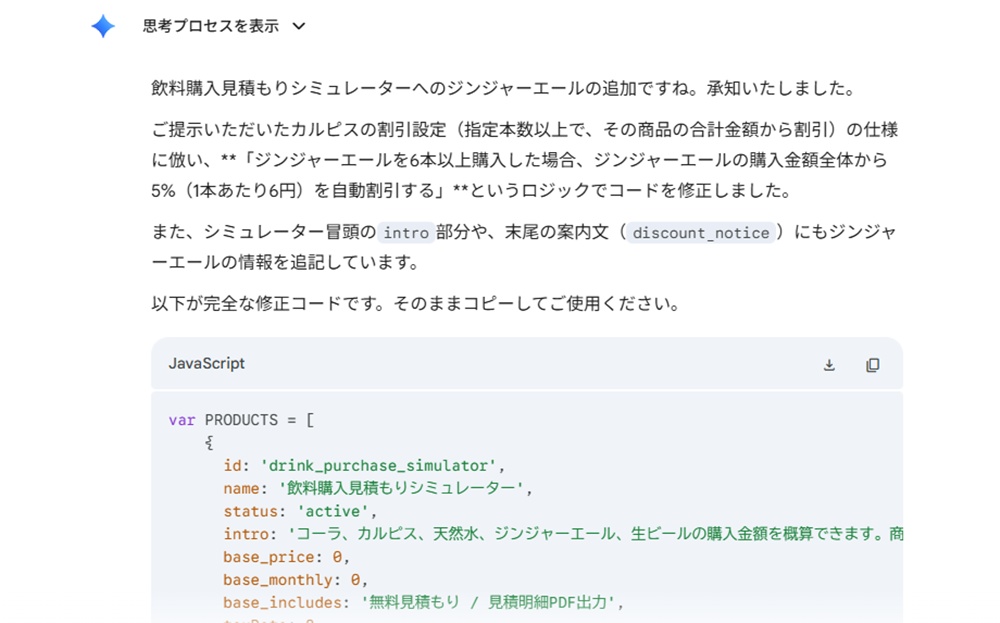The height and width of the screenshot is (623, 1000).
Task: Select the JavaScript label on the code block
Action: 206,364
